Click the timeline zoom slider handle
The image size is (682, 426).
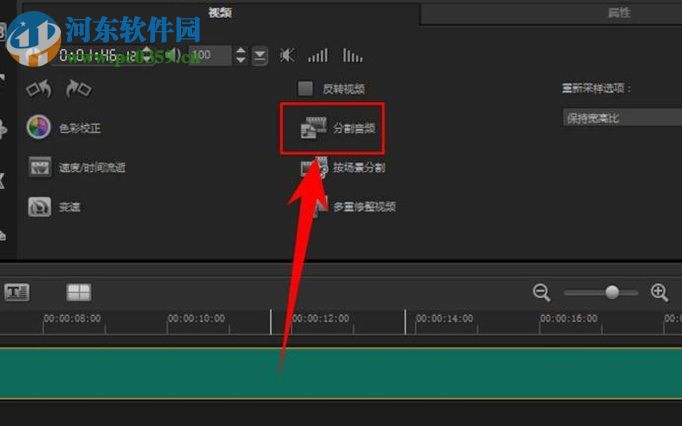point(612,292)
